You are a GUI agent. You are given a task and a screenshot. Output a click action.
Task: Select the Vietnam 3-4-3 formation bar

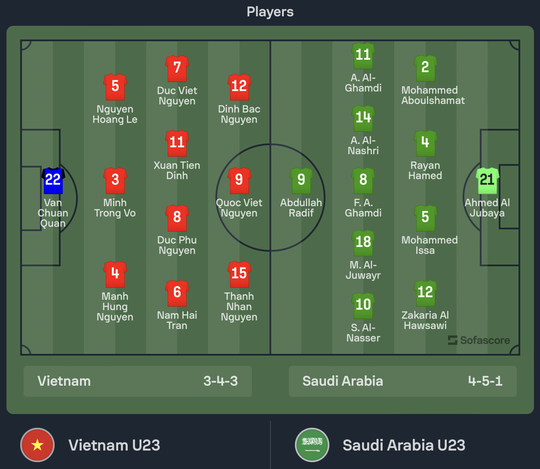click(x=138, y=381)
